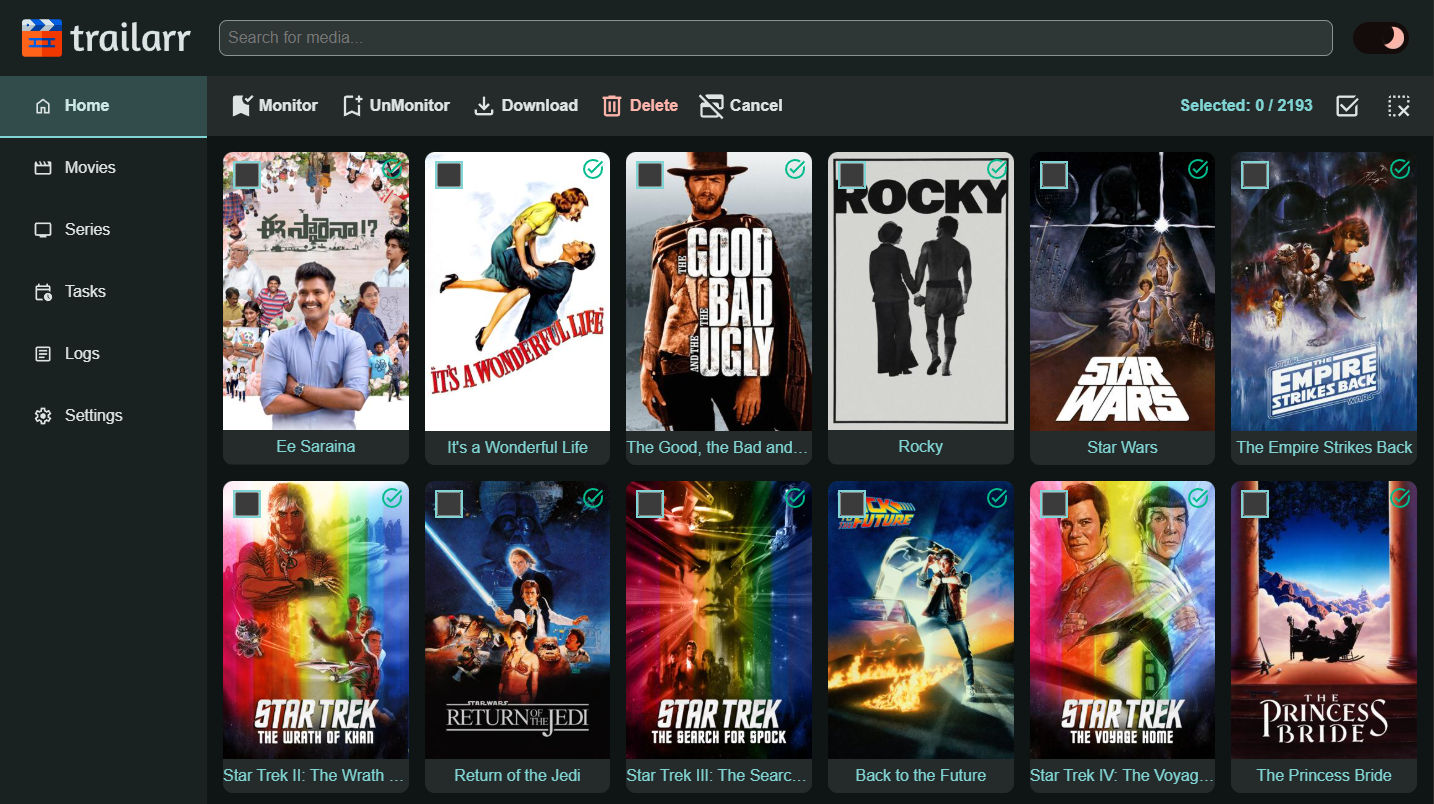Click the green status checkmark on Rocky
This screenshot has width=1434, height=804.
[x=997, y=169]
